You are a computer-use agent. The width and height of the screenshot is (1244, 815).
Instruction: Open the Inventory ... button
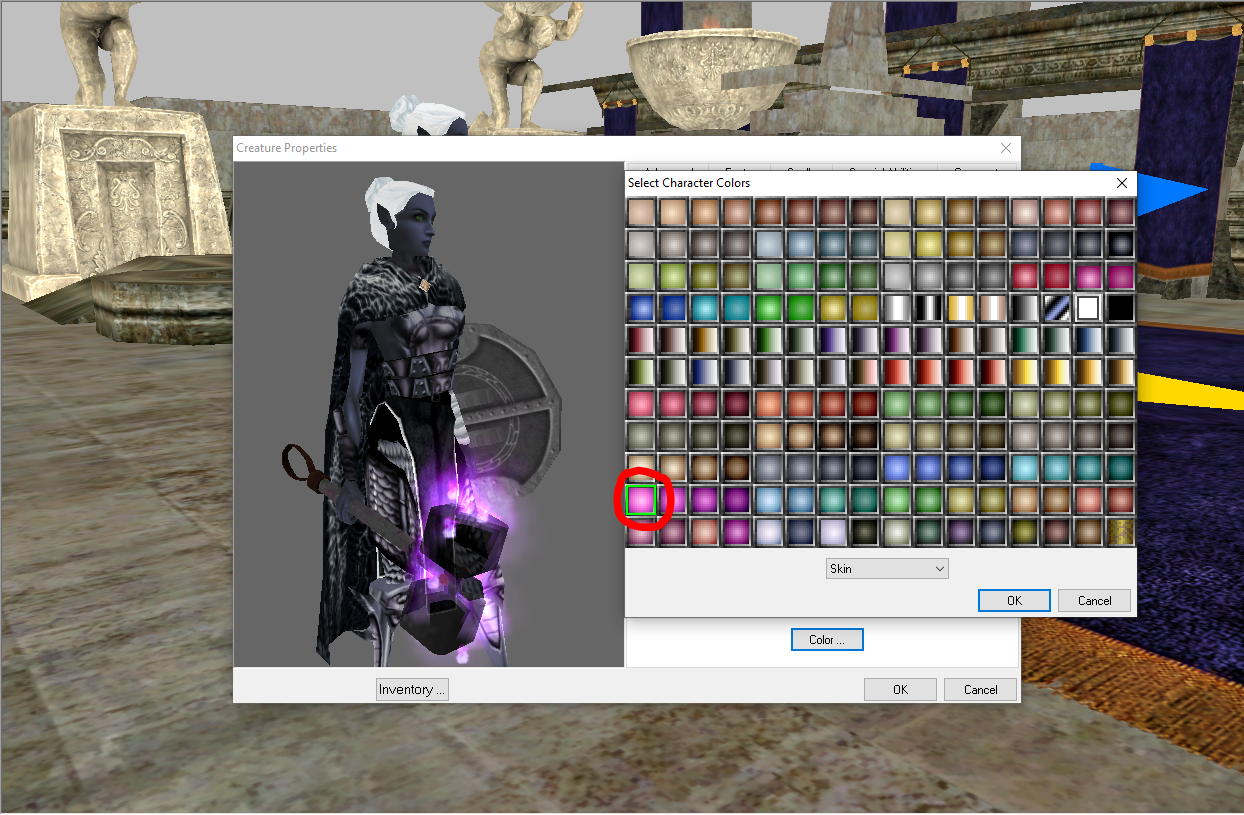tap(412, 689)
